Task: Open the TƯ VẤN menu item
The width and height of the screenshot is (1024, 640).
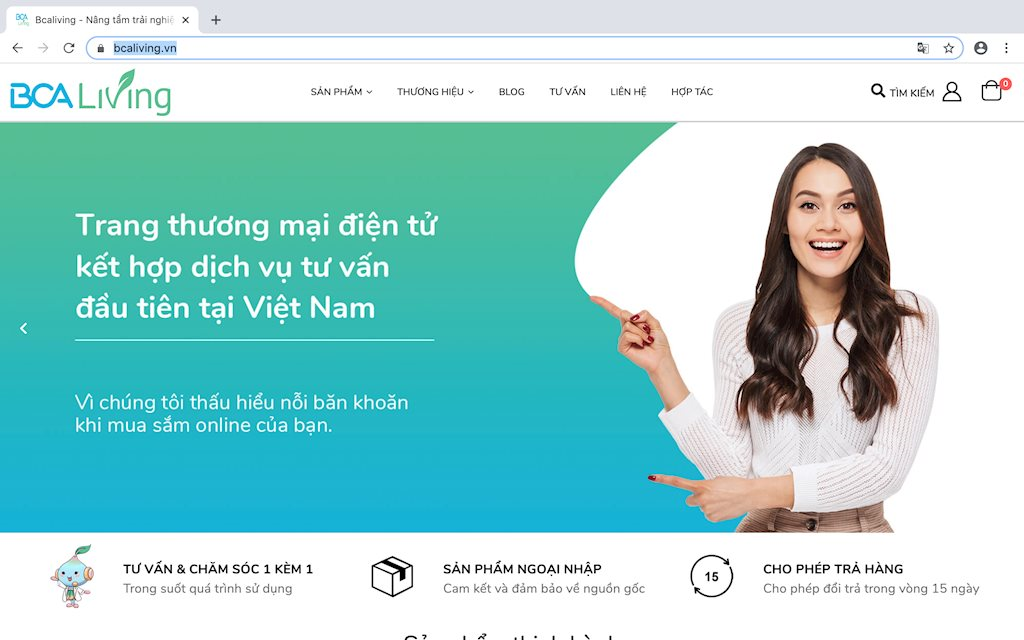Action: (x=567, y=91)
